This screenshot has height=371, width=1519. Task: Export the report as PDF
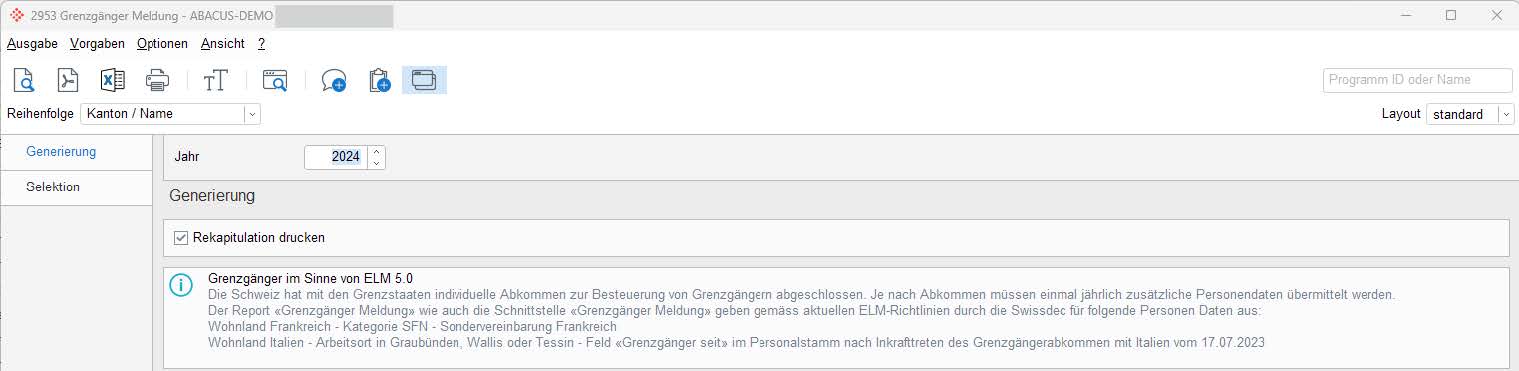point(68,81)
